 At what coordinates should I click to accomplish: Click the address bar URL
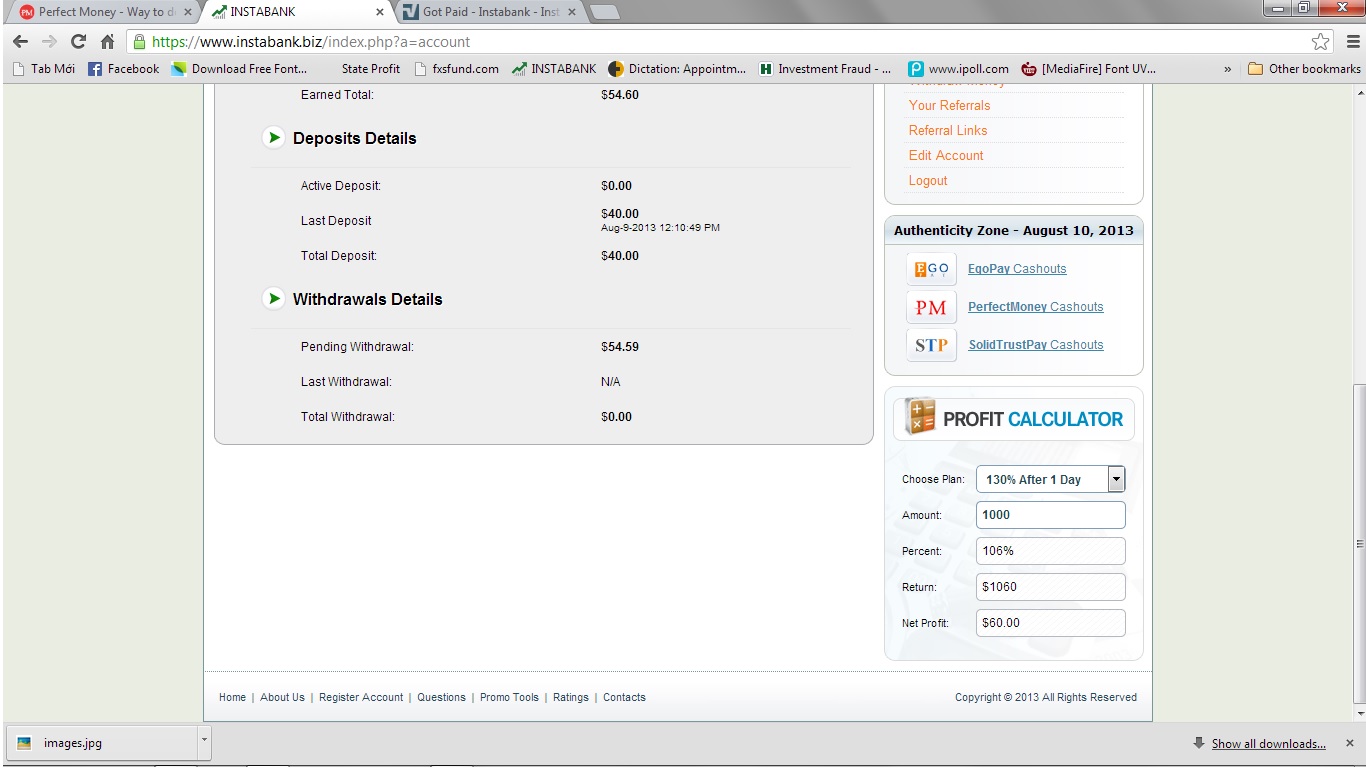(311, 42)
